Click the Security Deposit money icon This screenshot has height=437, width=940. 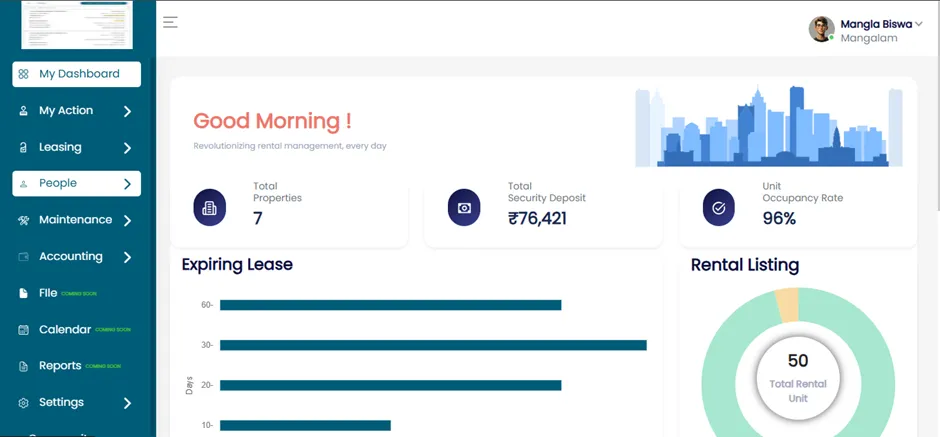click(x=464, y=207)
